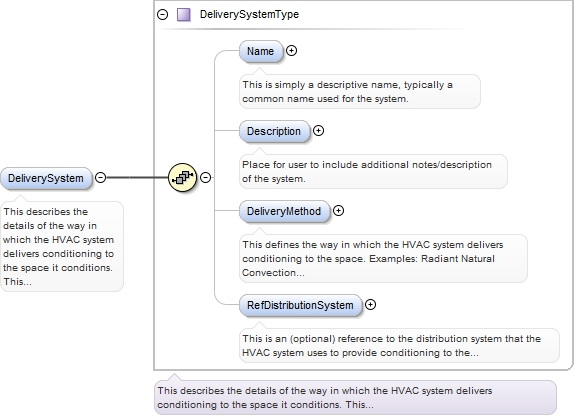Collapse the DeliverySystem element node
This screenshot has width=575, height=418.
pos(100,177)
